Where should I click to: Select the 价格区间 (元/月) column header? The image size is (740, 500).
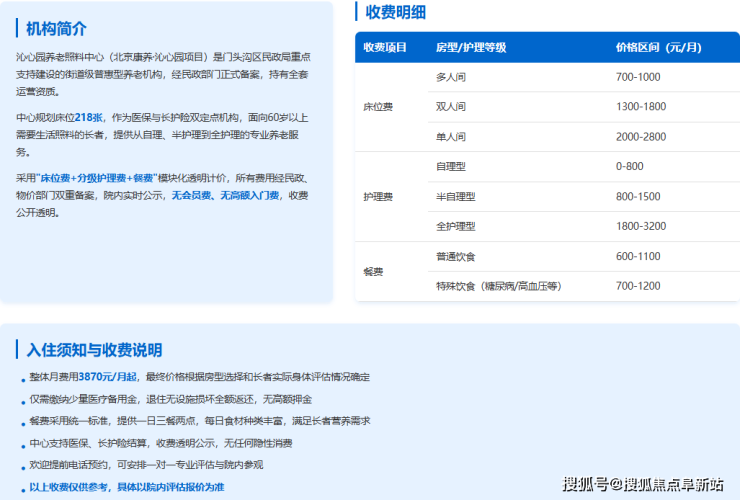(x=658, y=47)
